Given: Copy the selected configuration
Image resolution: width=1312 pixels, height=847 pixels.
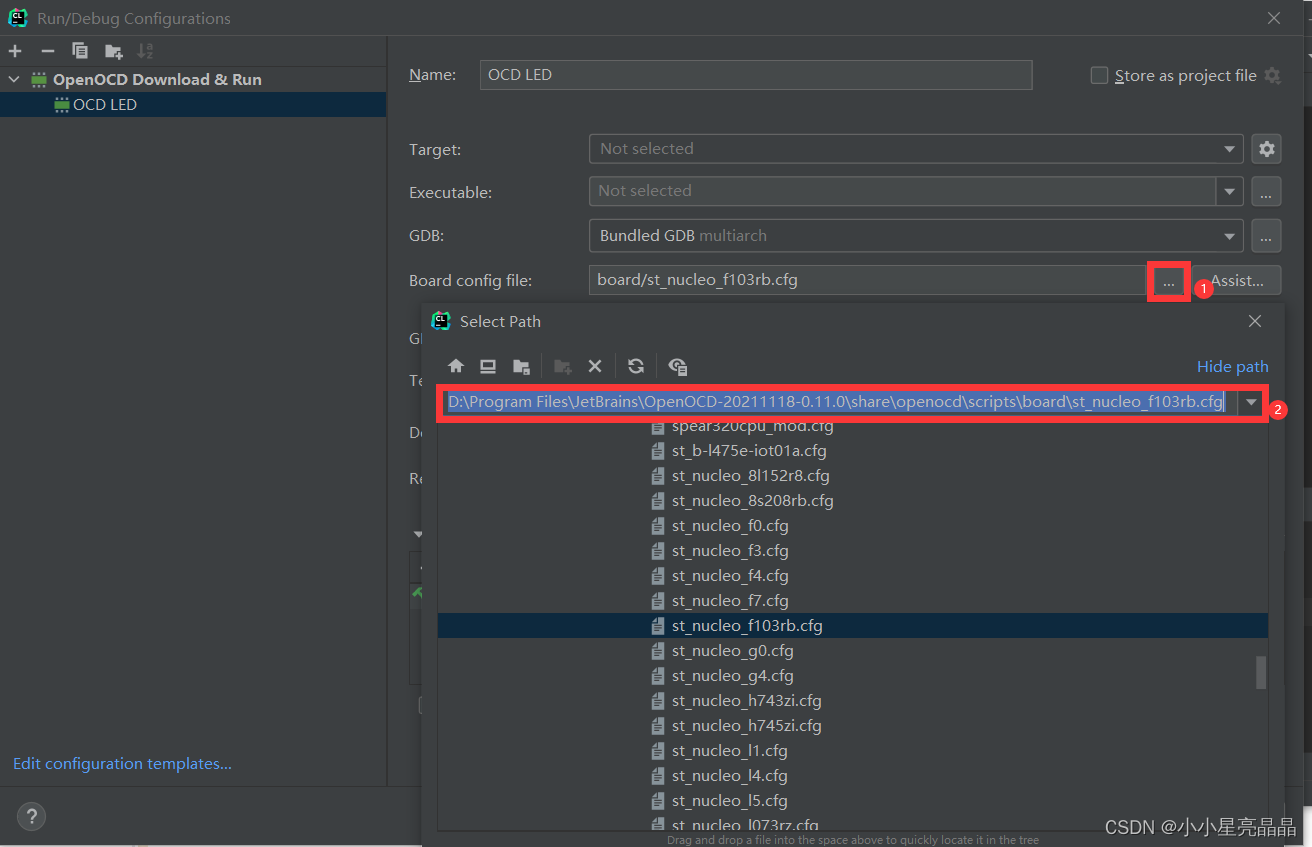Looking at the screenshot, I should click(x=80, y=51).
